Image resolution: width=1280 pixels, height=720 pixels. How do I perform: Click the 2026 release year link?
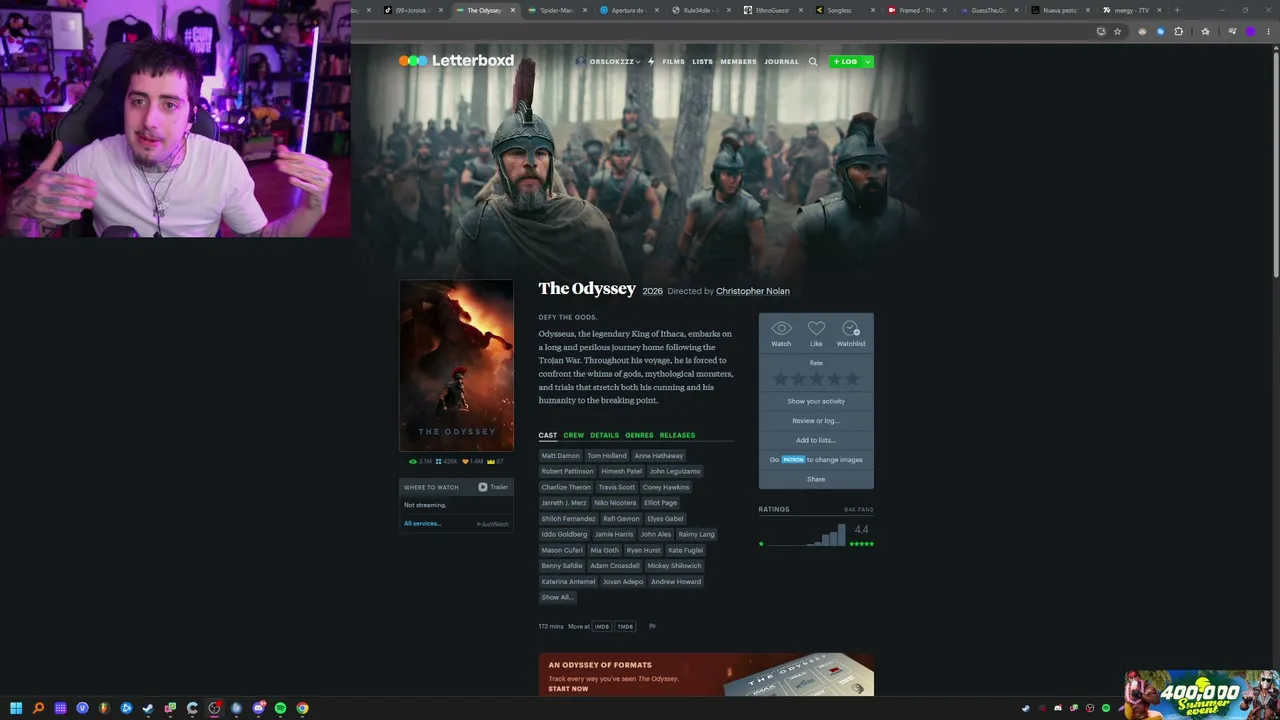coord(652,291)
